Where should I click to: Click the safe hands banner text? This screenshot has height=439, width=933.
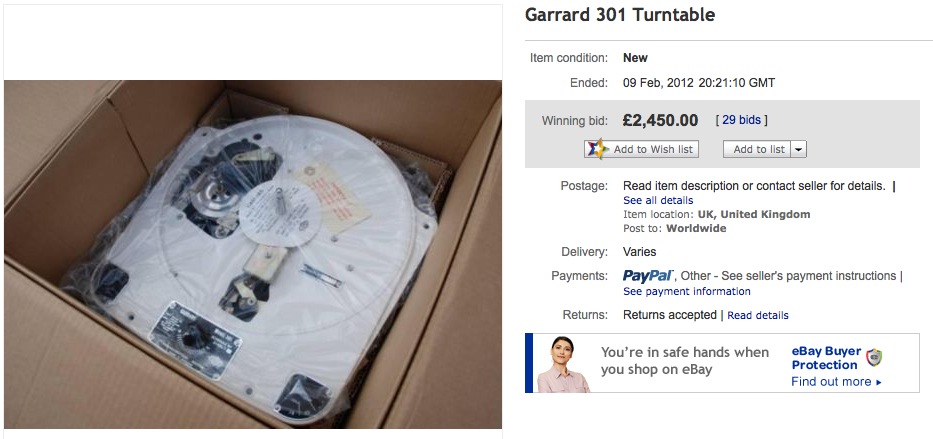pos(684,360)
